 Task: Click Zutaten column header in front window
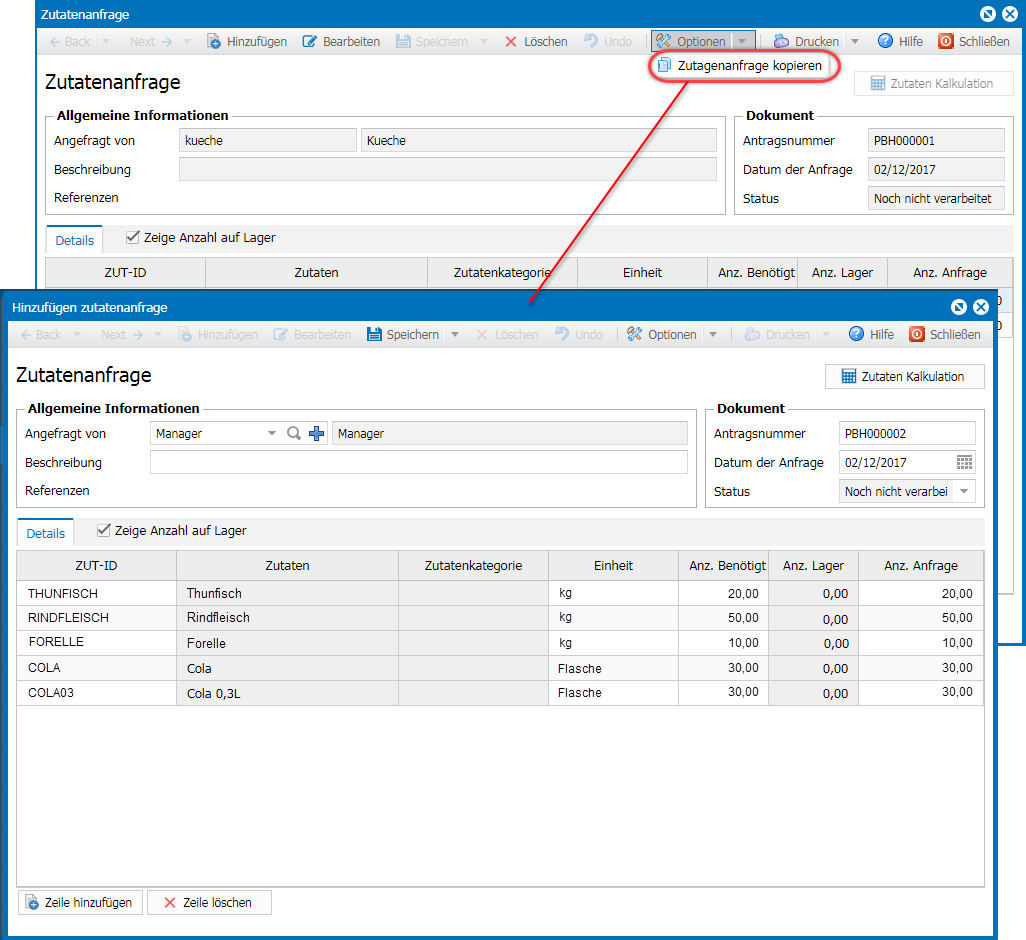[287, 565]
